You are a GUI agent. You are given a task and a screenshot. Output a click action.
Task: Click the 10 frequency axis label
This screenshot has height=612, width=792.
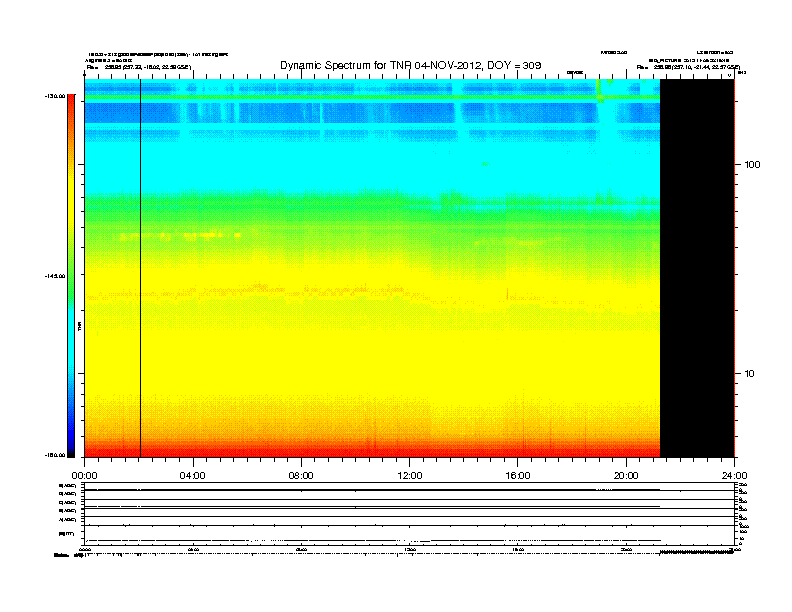click(750, 374)
